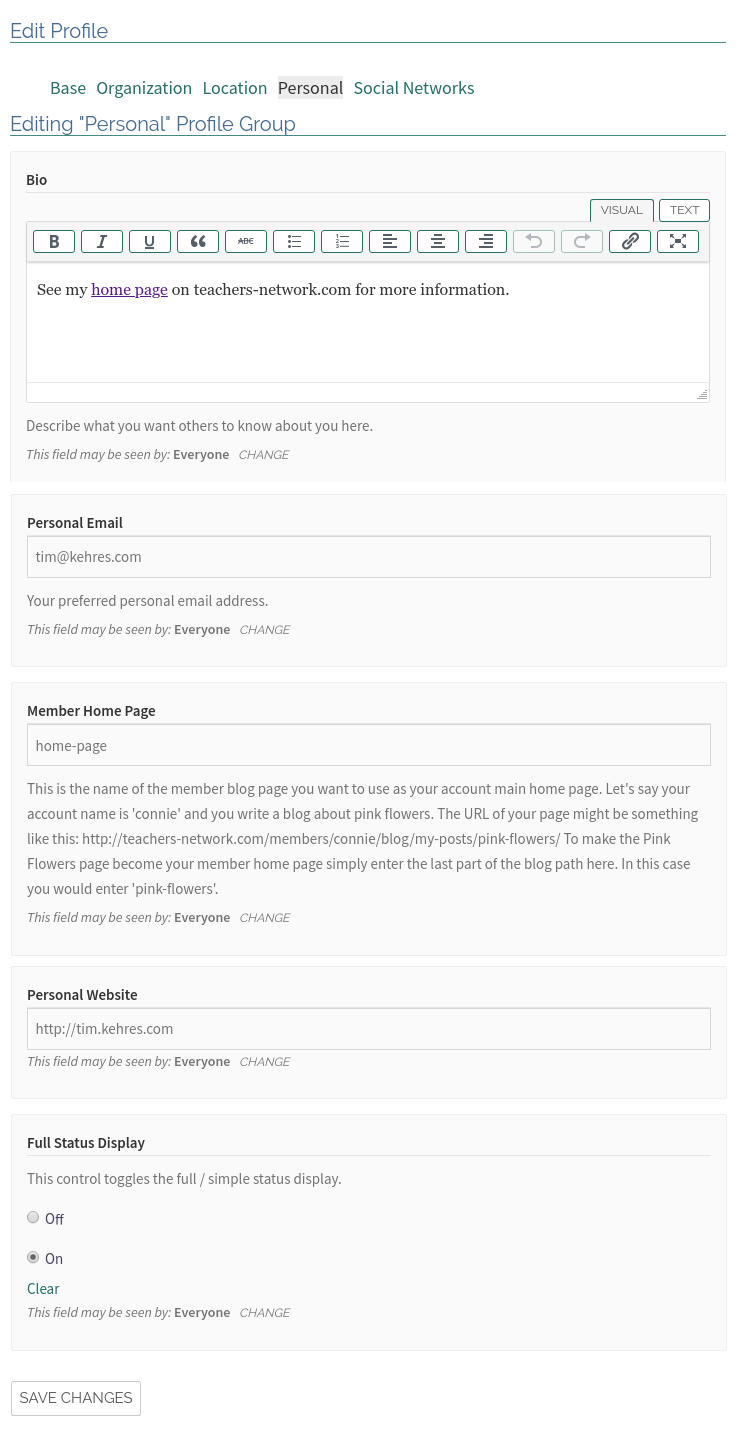740x1434 pixels.
Task: Change visibility of the Personal Email field
Action: click(264, 629)
